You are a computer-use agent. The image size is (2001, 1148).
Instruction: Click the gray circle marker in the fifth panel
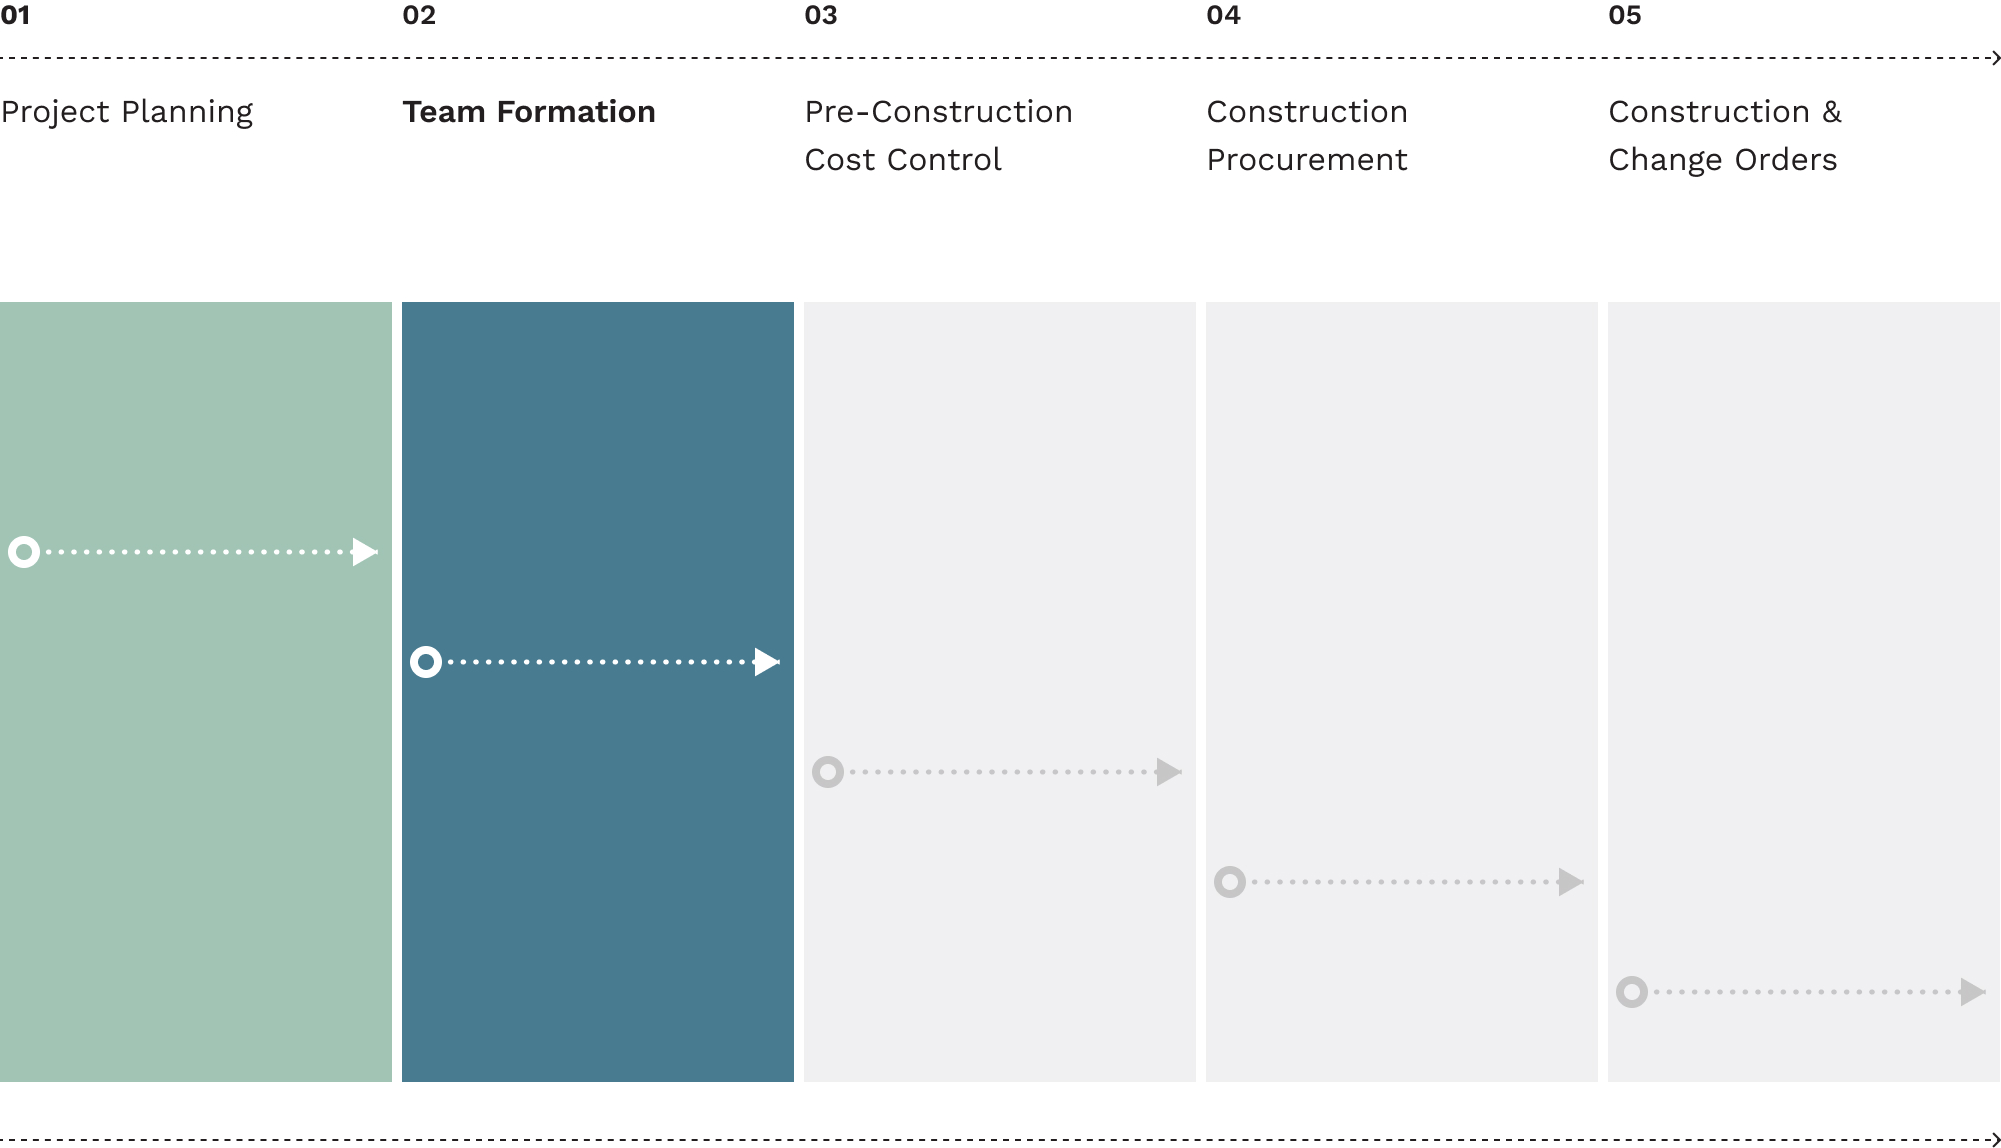[x=1632, y=992]
